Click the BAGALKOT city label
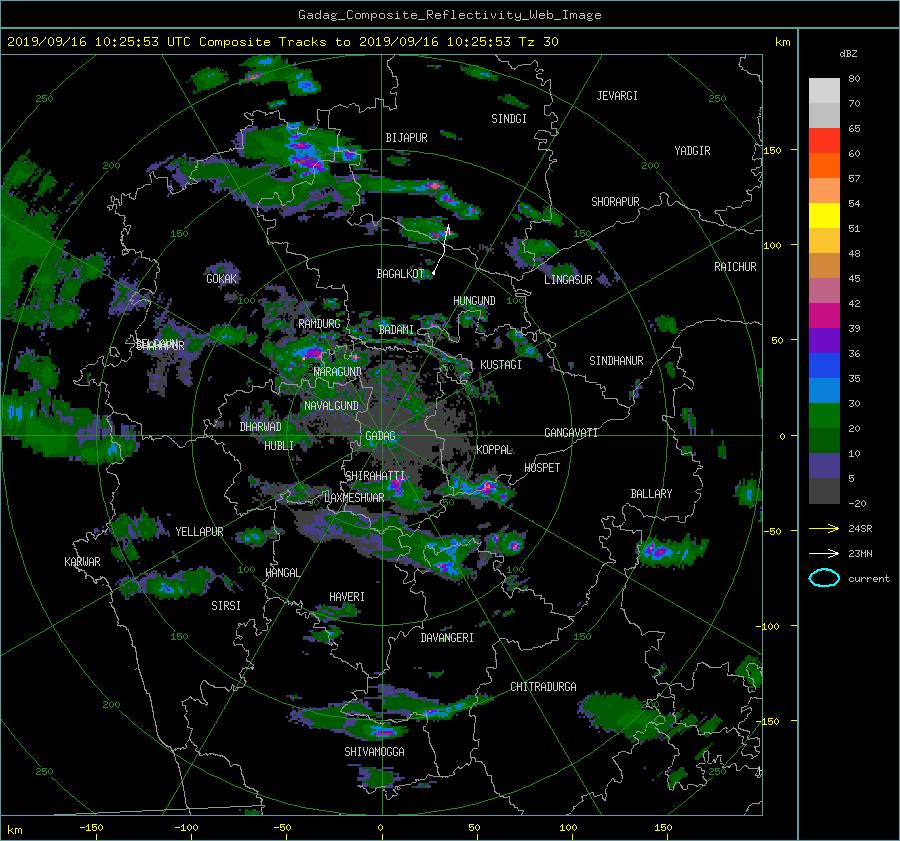This screenshot has width=900, height=841. [400, 274]
